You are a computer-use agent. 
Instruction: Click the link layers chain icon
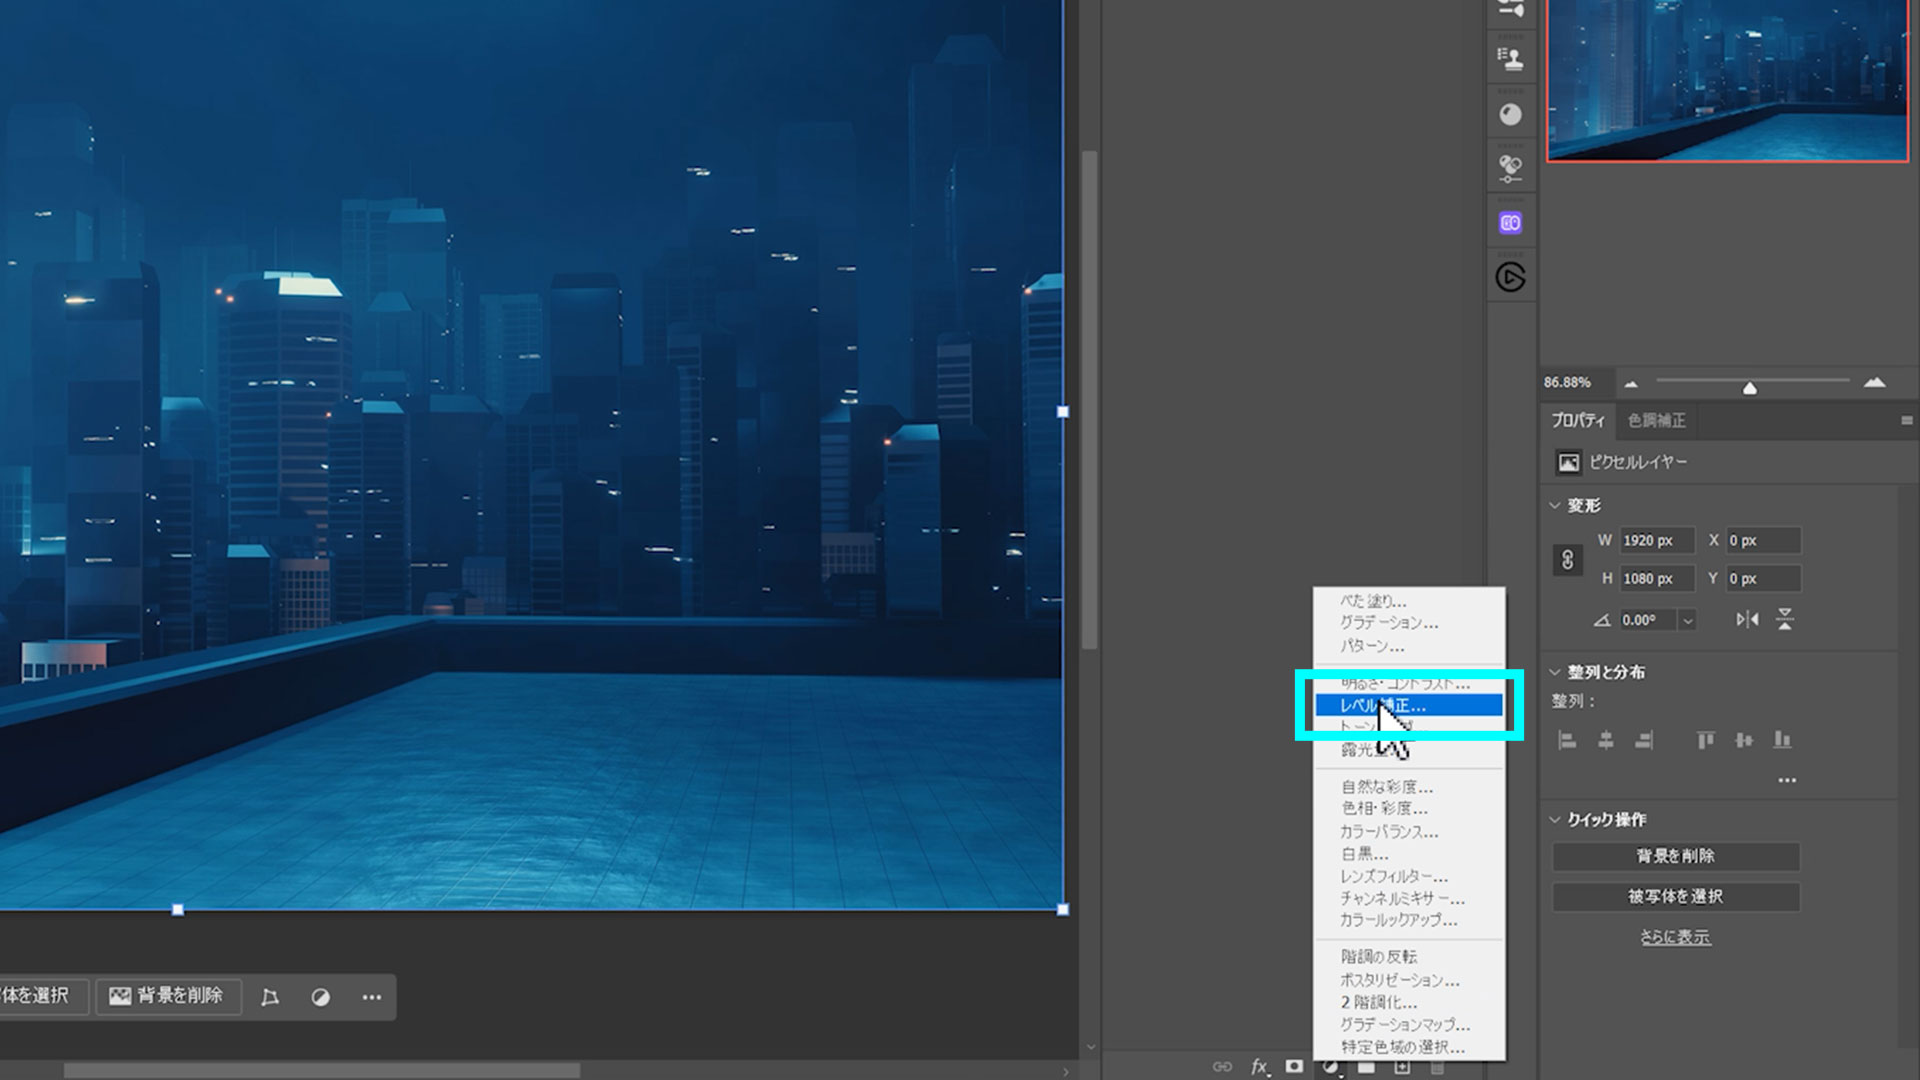click(x=1222, y=1067)
